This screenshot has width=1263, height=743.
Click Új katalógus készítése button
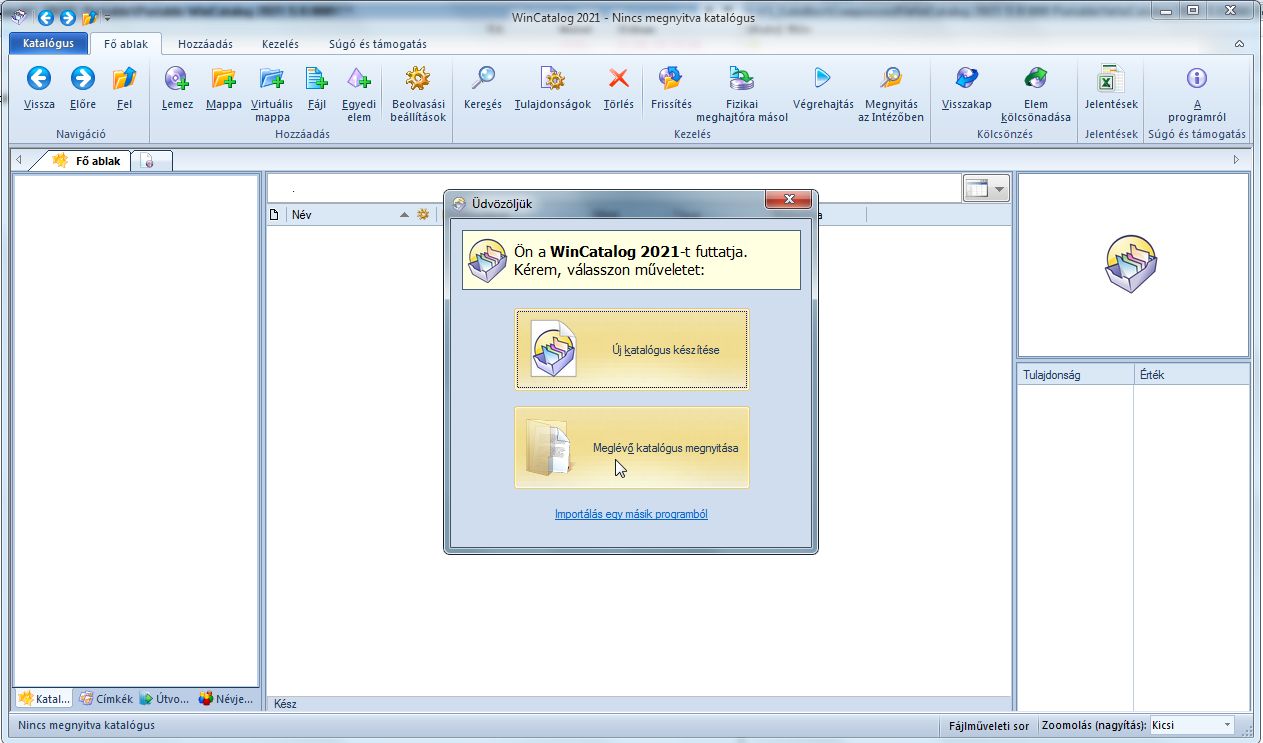click(x=631, y=350)
